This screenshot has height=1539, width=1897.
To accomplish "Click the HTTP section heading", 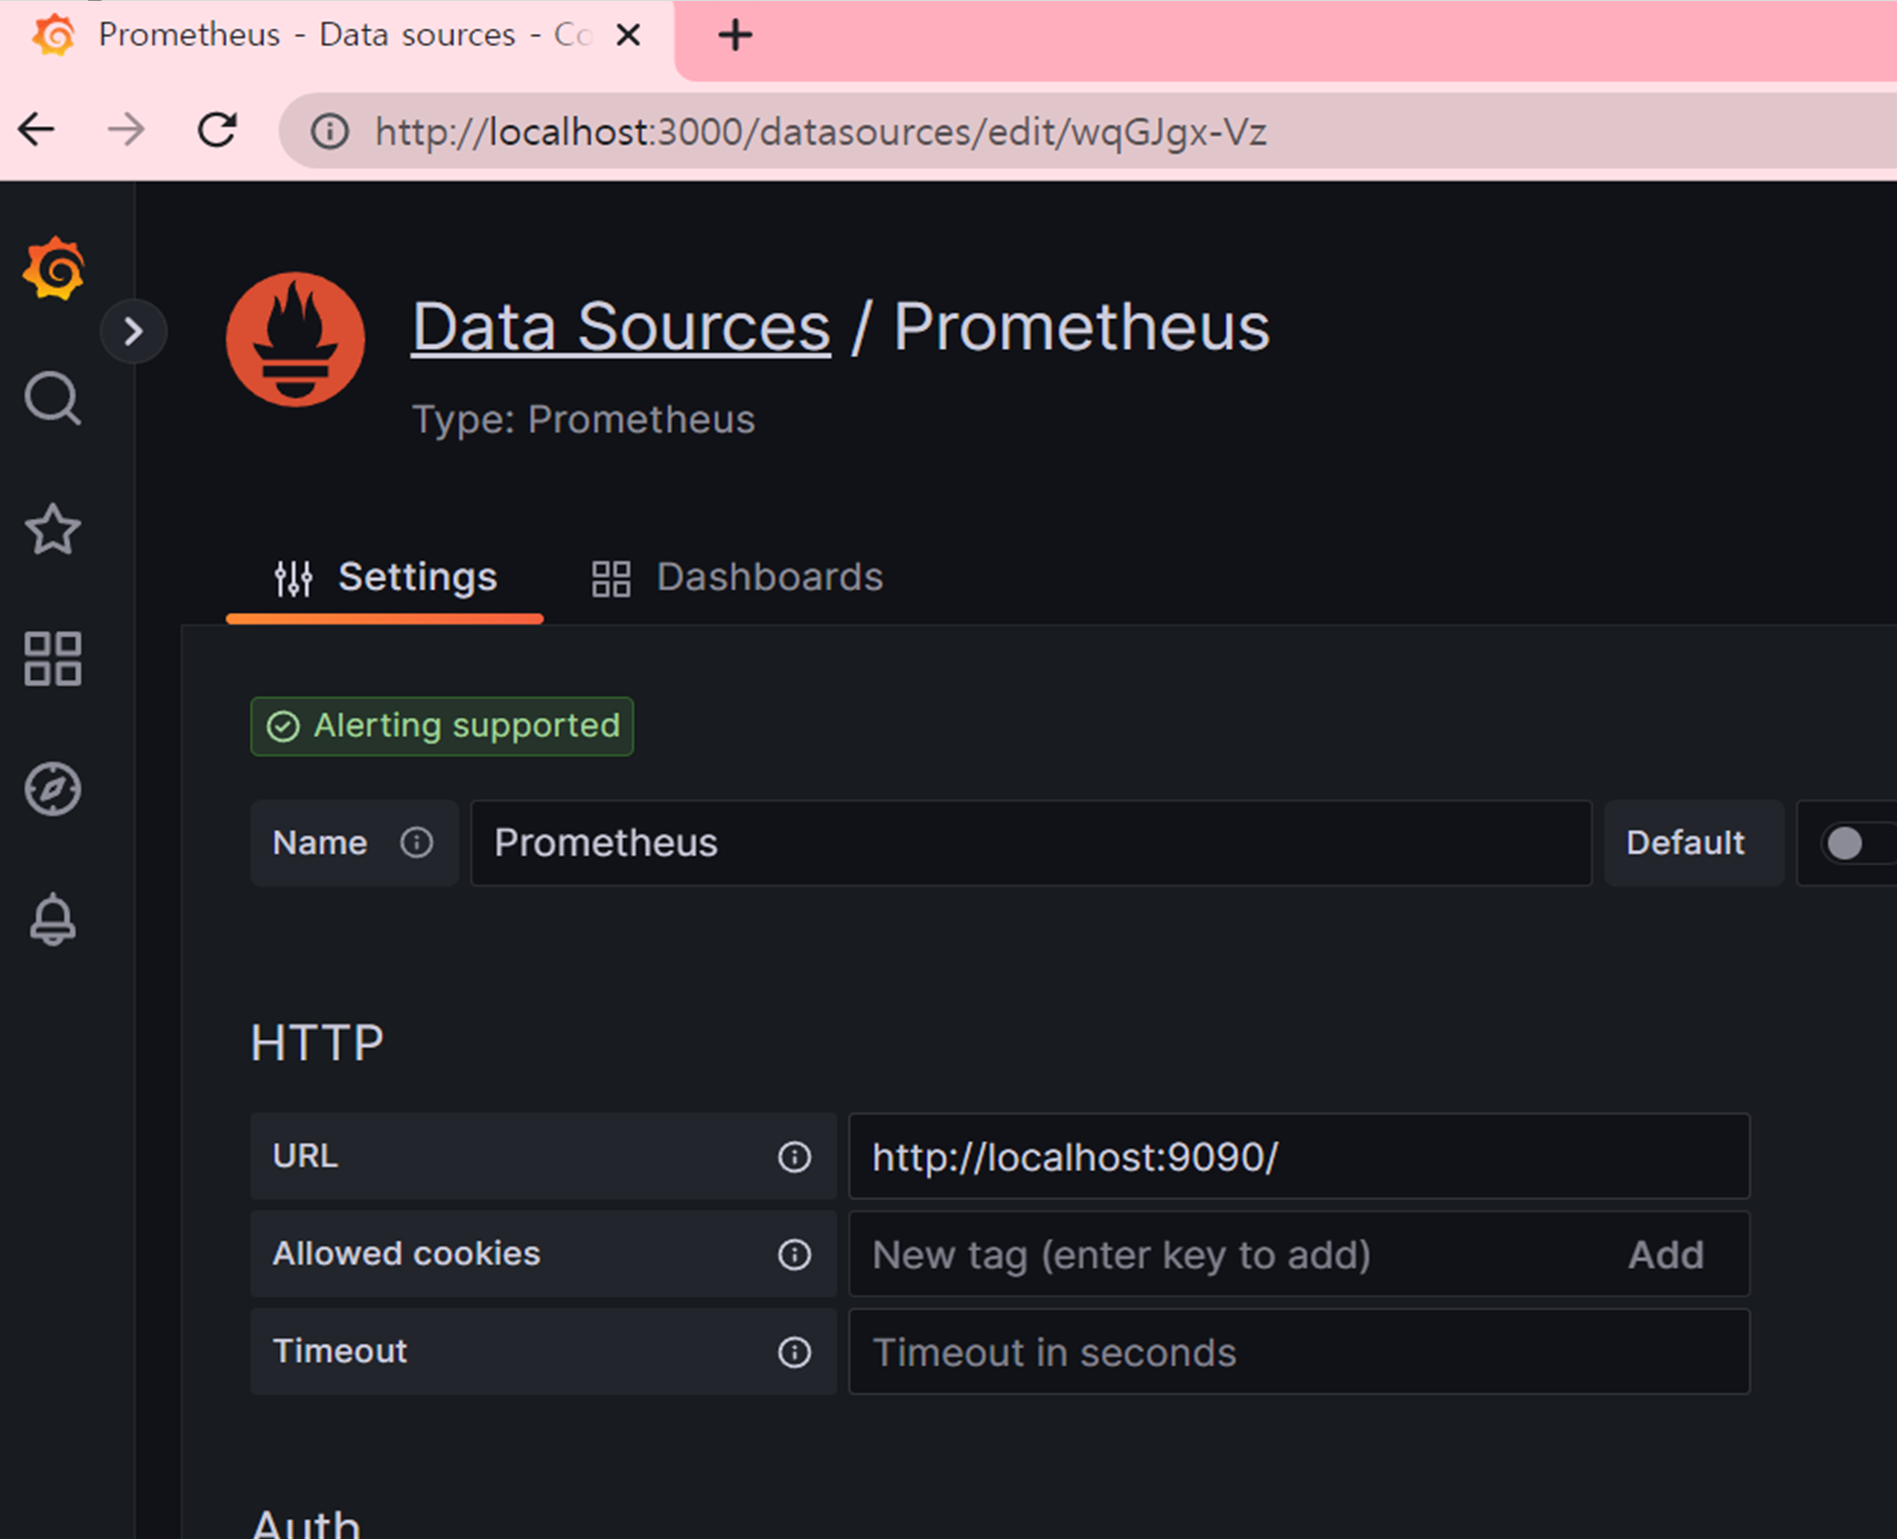I will click(317, 1043).
